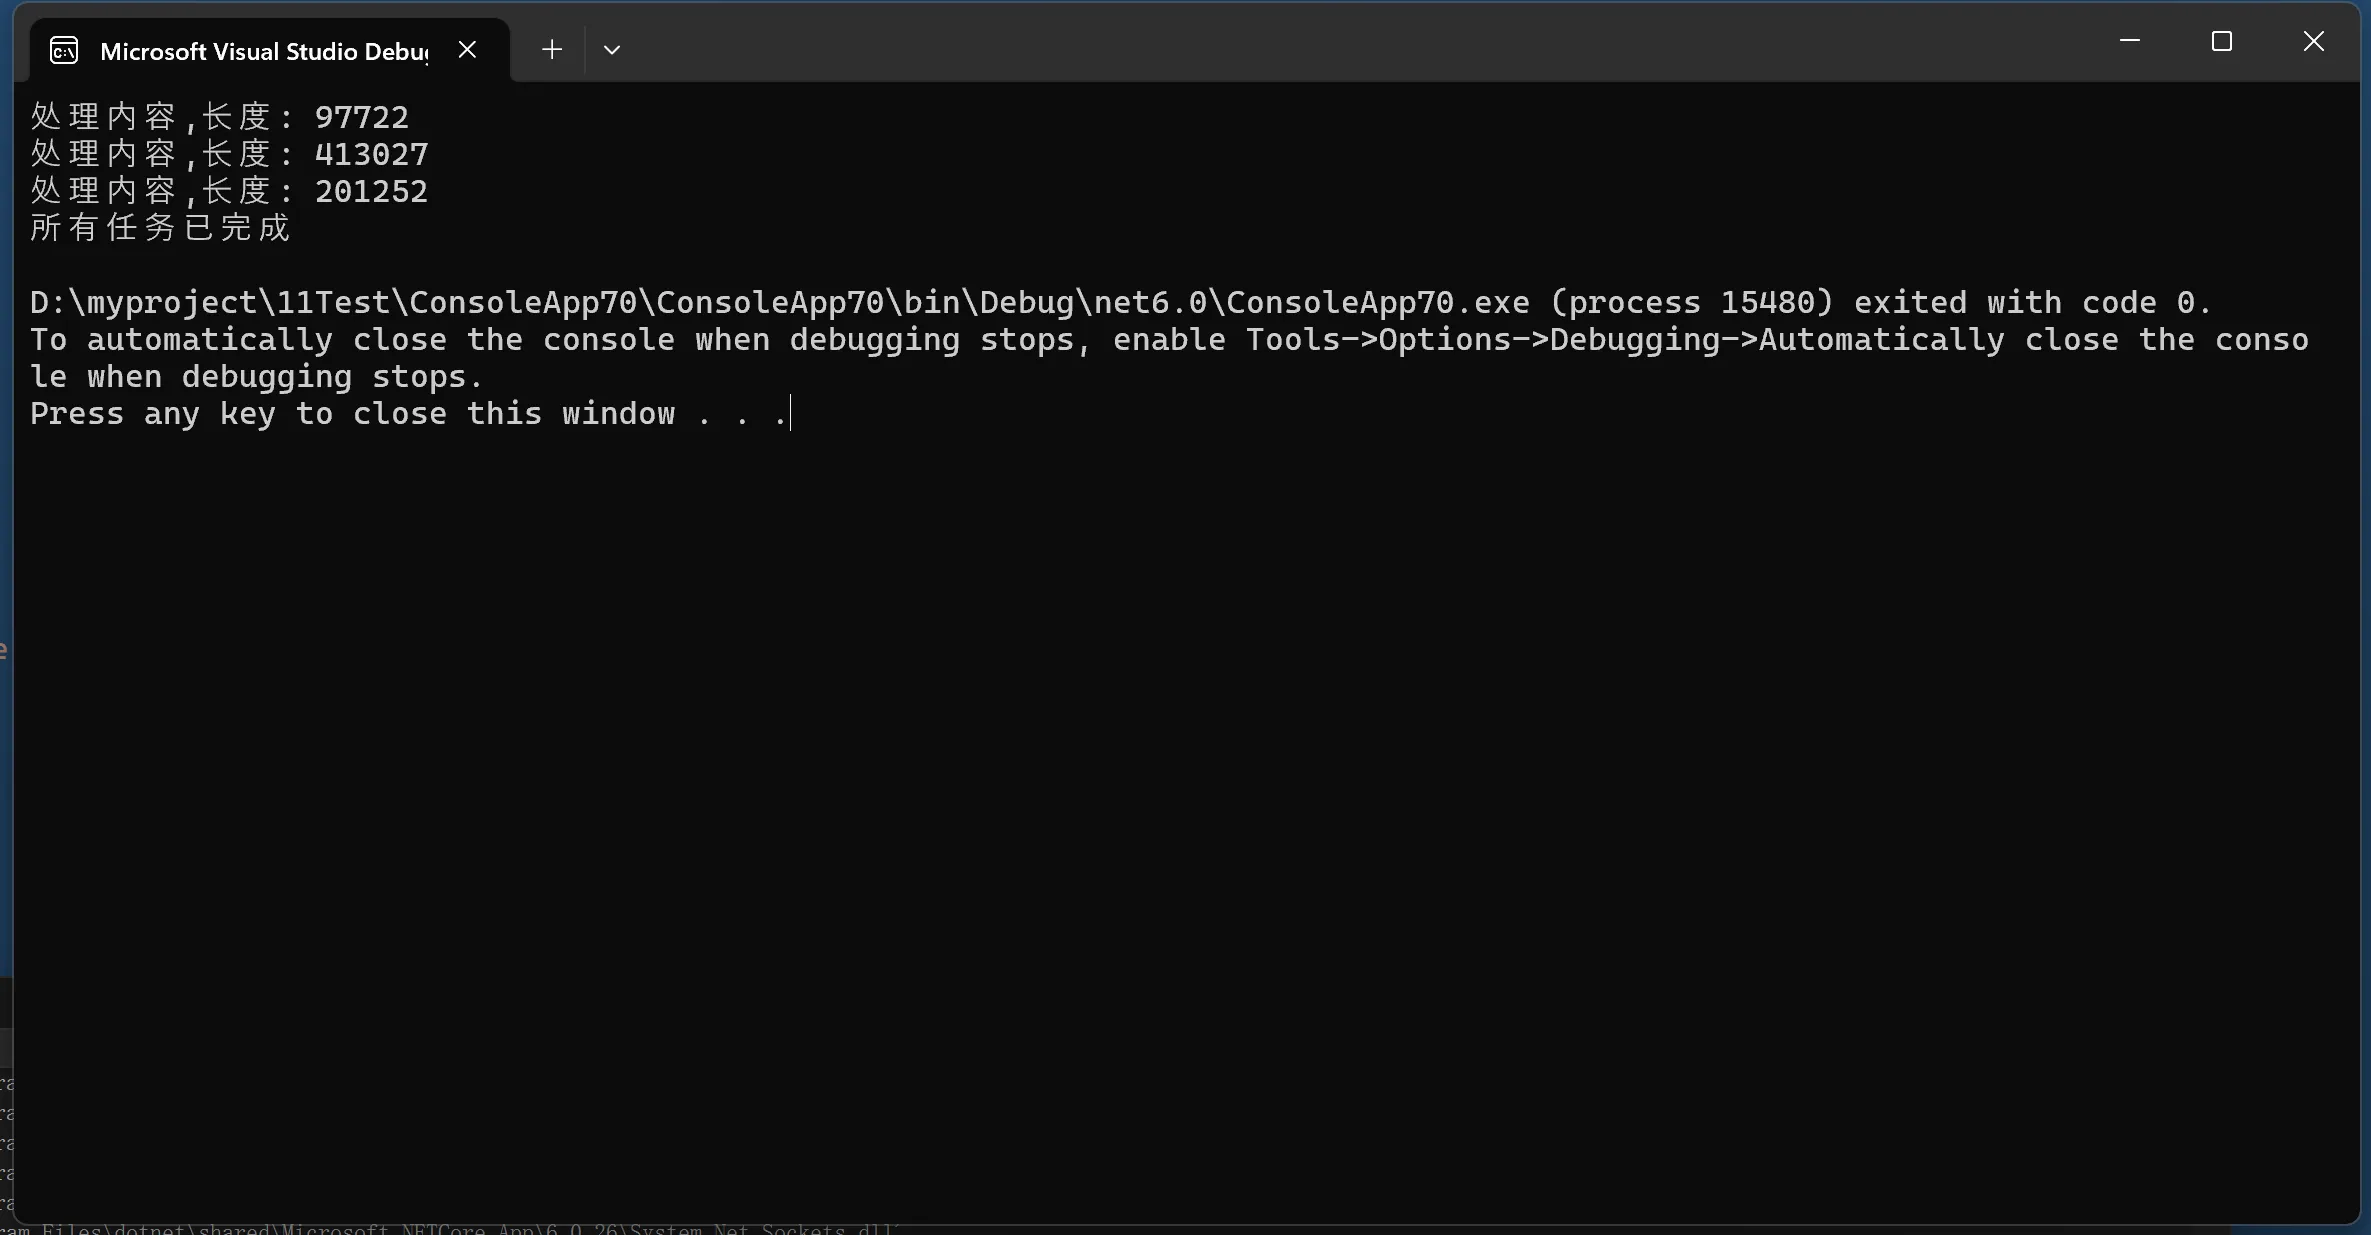The image size is (2371, 1235).
Task: Click the "exited with code 0" text
Action: pyautogui.click(x=2032, y=302)
